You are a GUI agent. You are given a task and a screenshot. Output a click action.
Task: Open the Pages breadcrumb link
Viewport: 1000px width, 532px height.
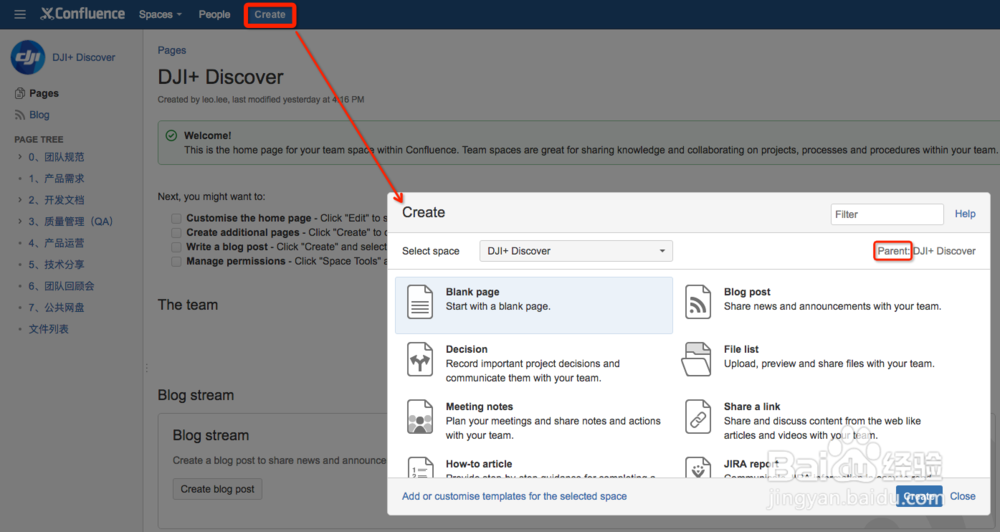(x=172, y=50)
